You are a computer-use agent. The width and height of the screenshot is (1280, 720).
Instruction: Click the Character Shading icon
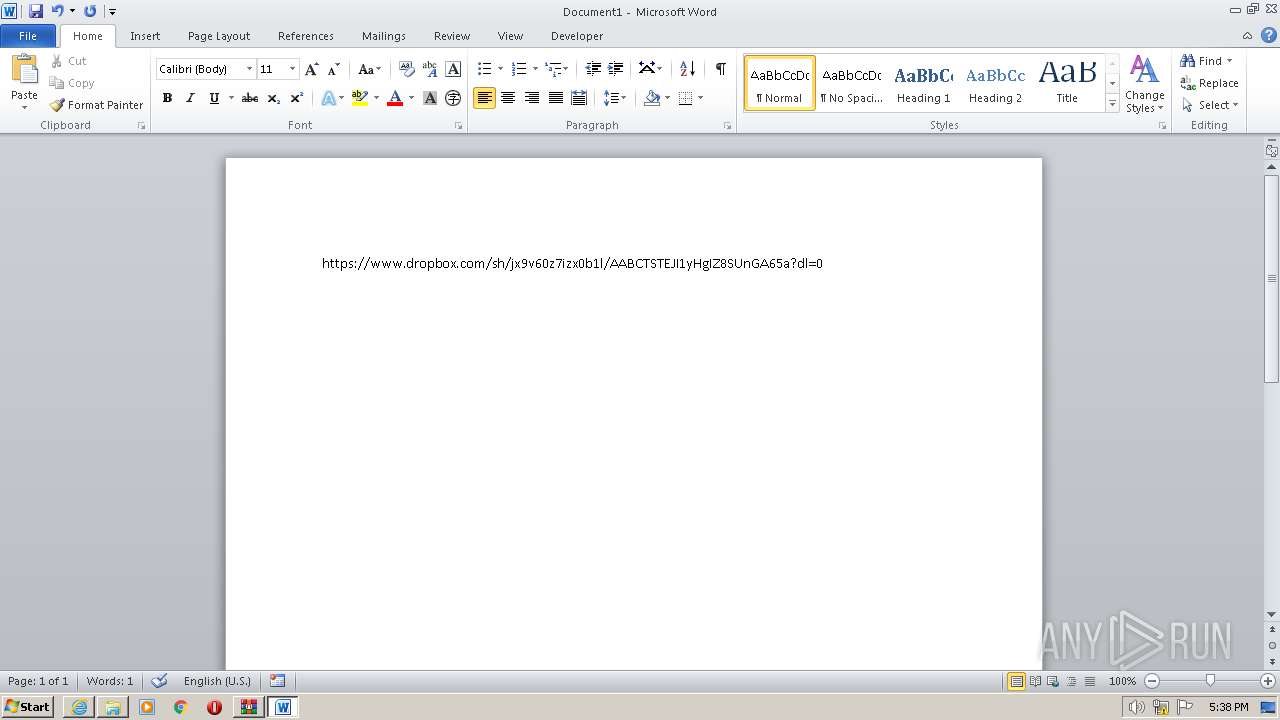coord(430,98)
